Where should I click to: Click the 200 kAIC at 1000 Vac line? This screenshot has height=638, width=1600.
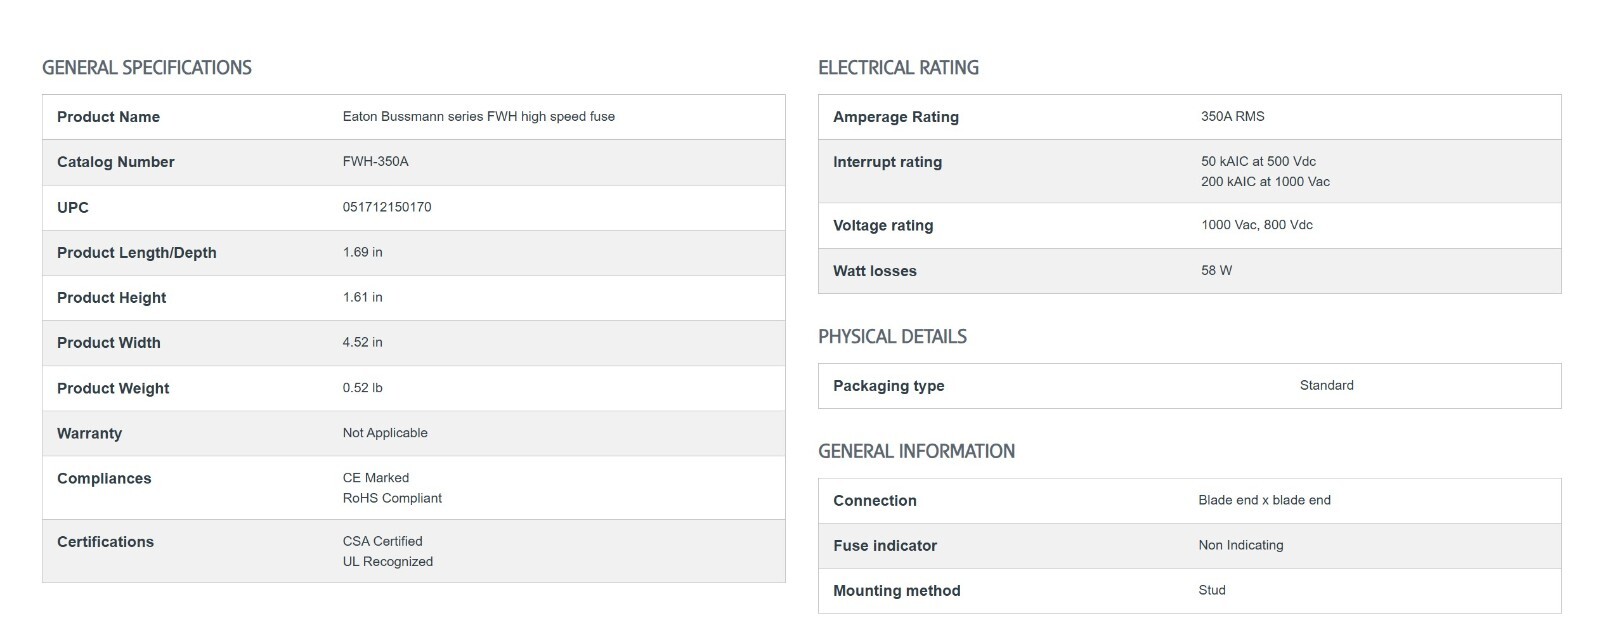tap(1265, 182)
